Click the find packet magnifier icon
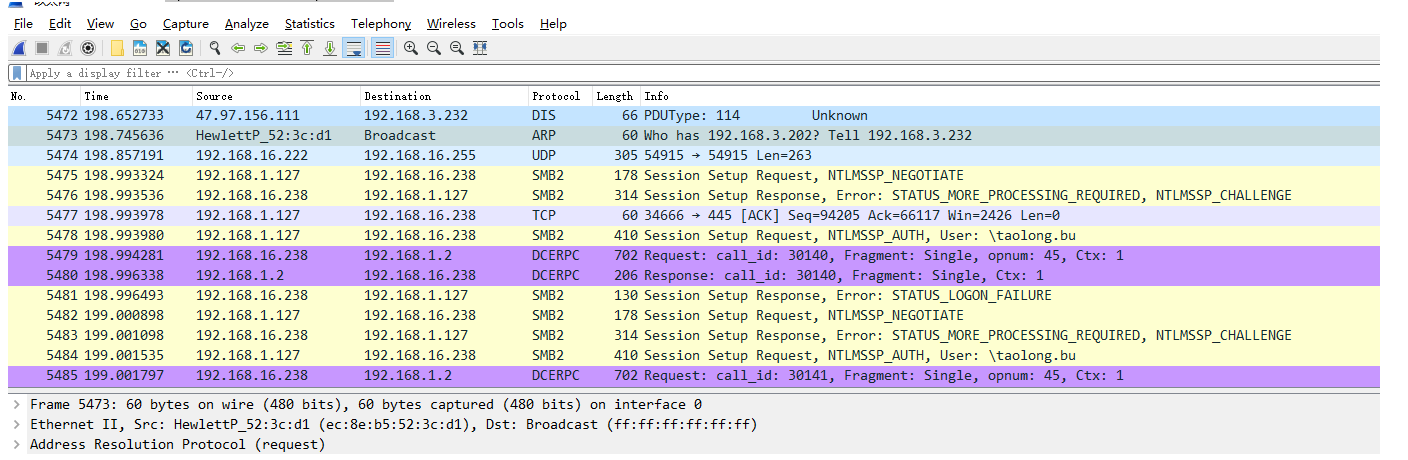 (214, 48)
